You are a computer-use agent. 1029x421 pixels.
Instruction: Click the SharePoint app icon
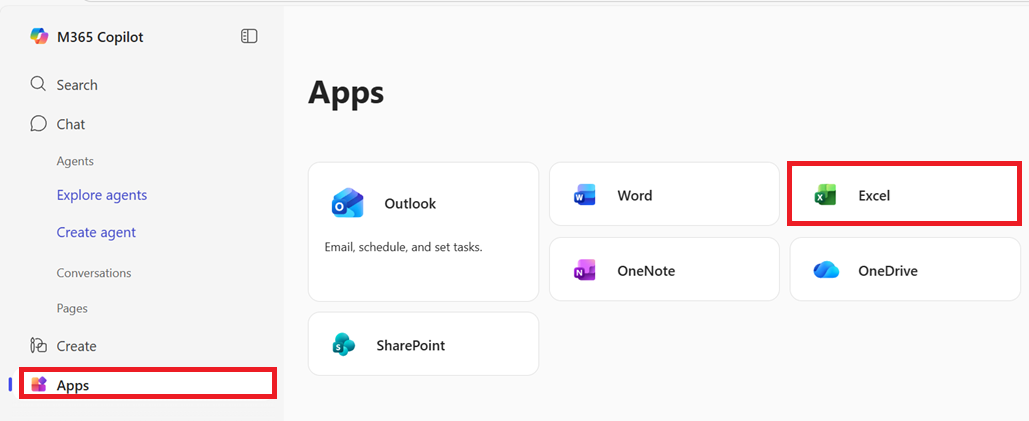(x=343, y=345)
